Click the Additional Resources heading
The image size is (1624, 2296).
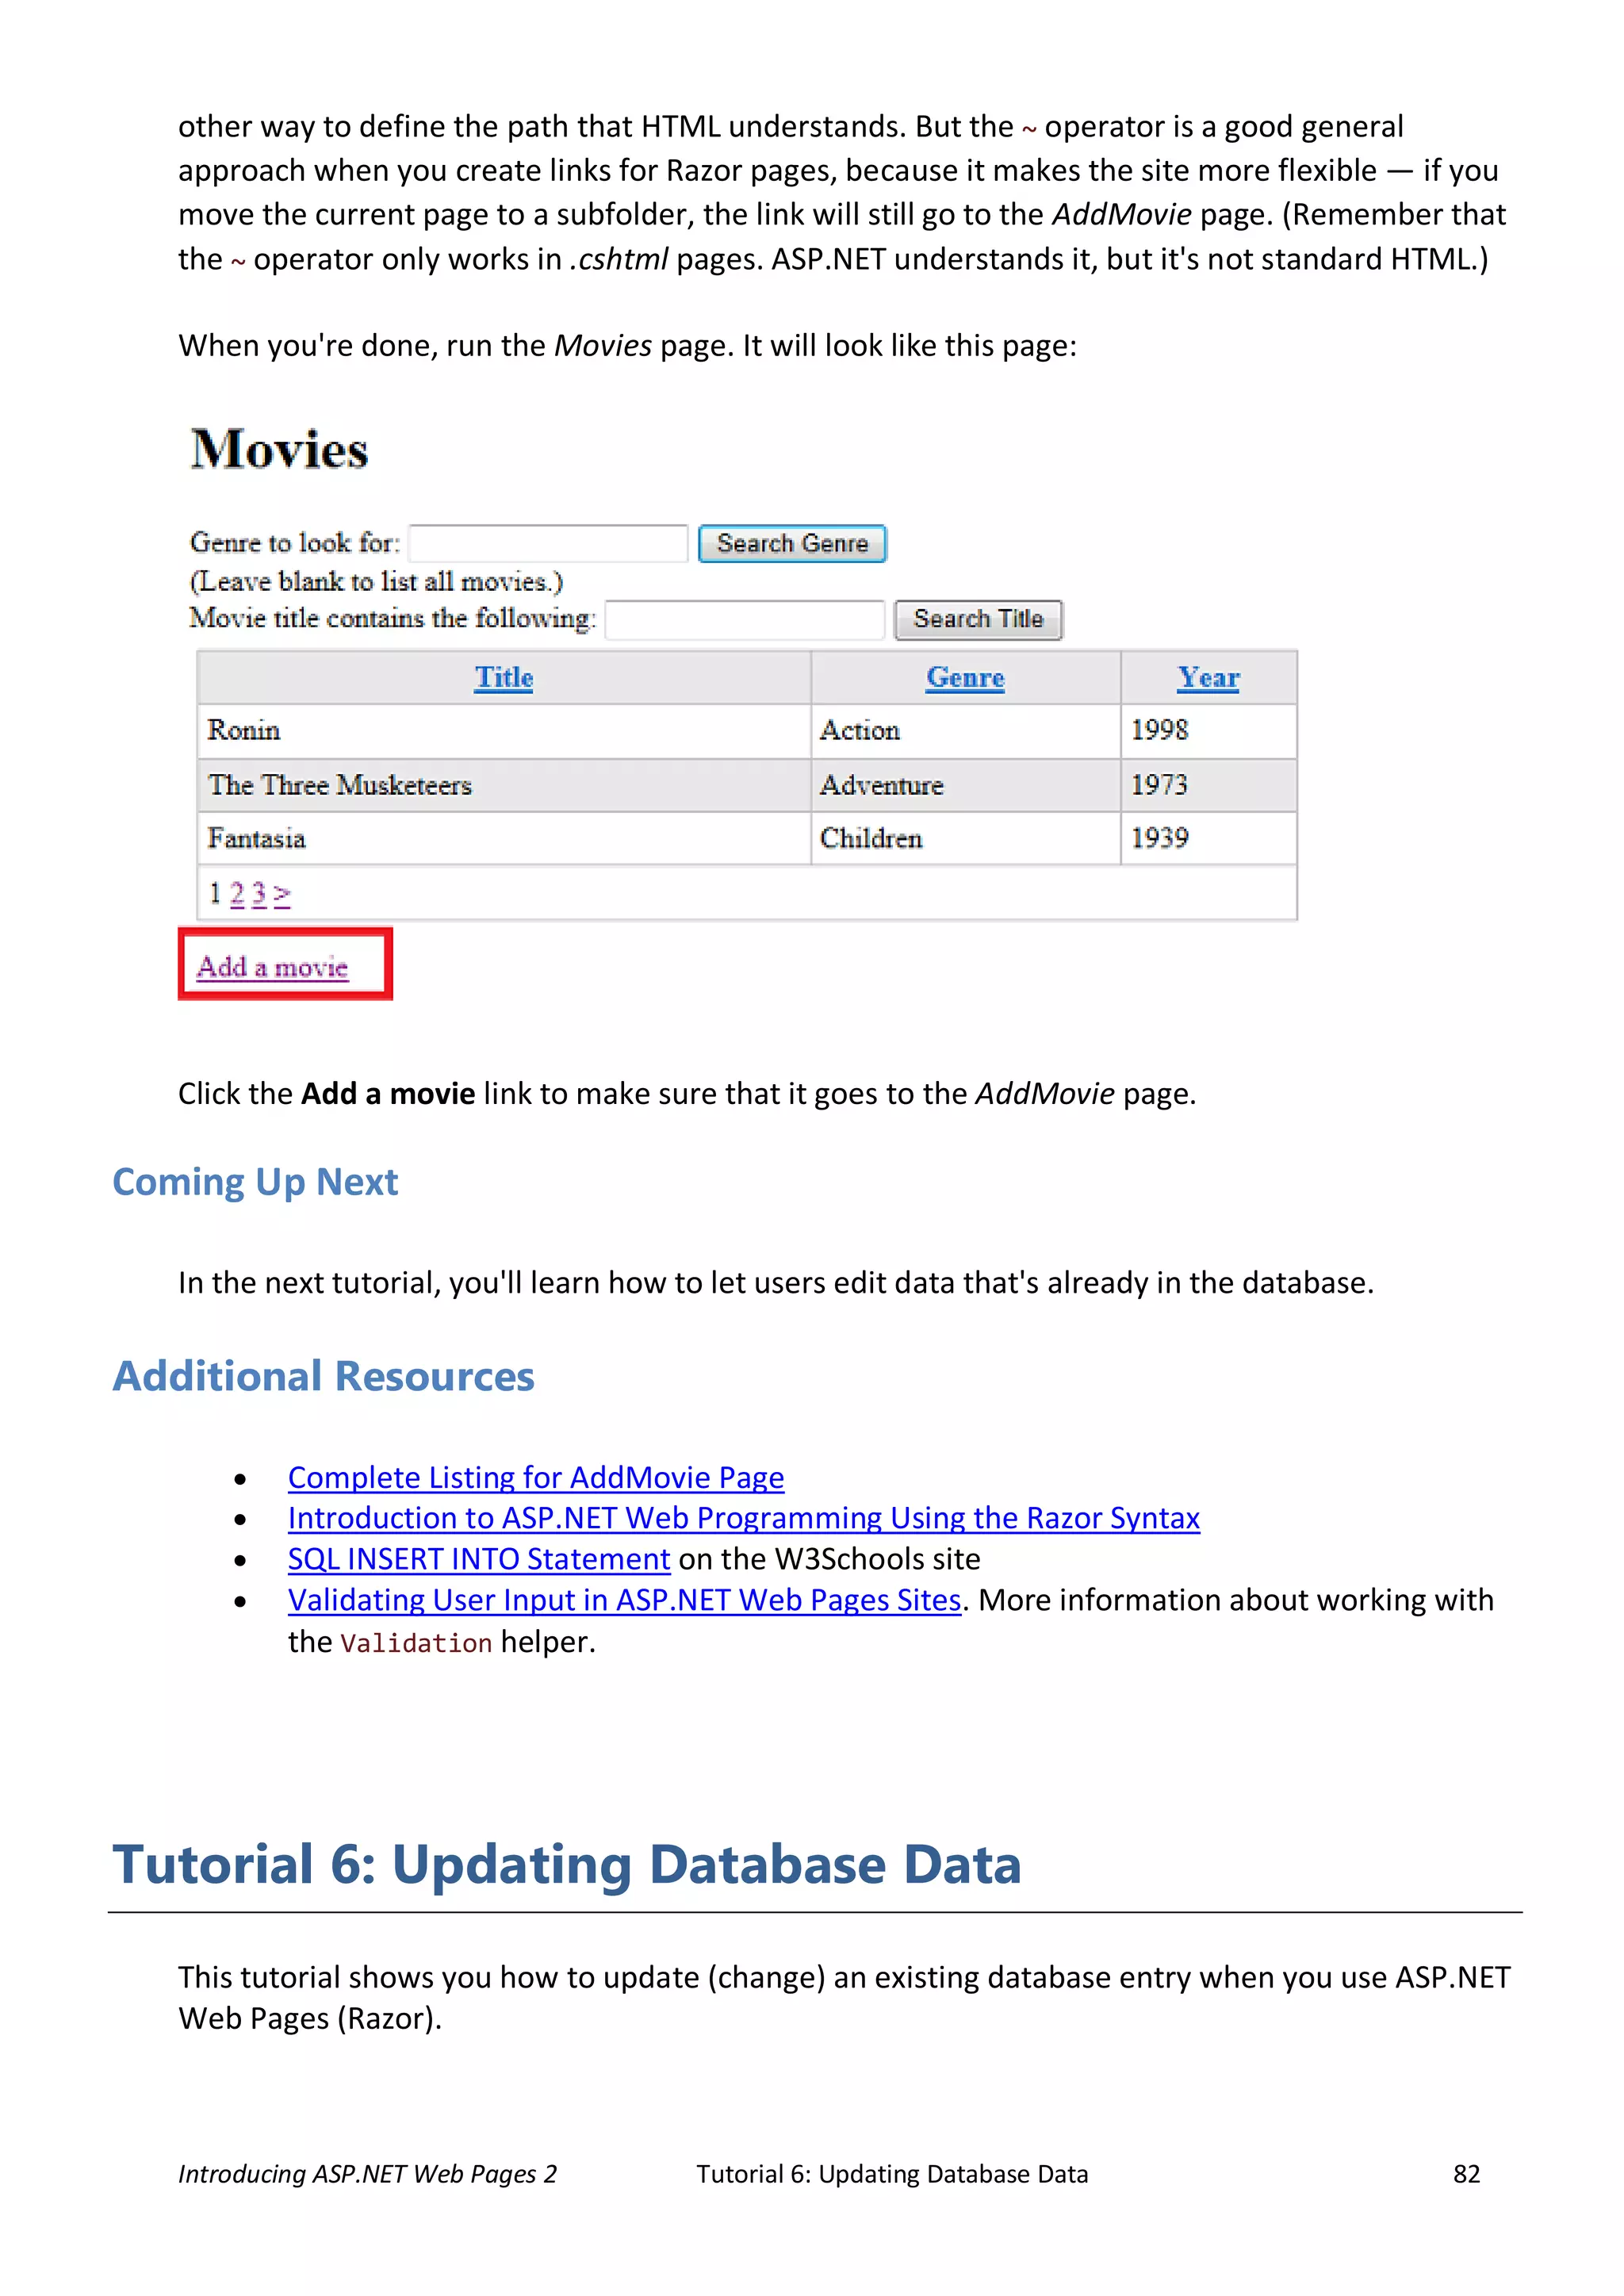323,1376
